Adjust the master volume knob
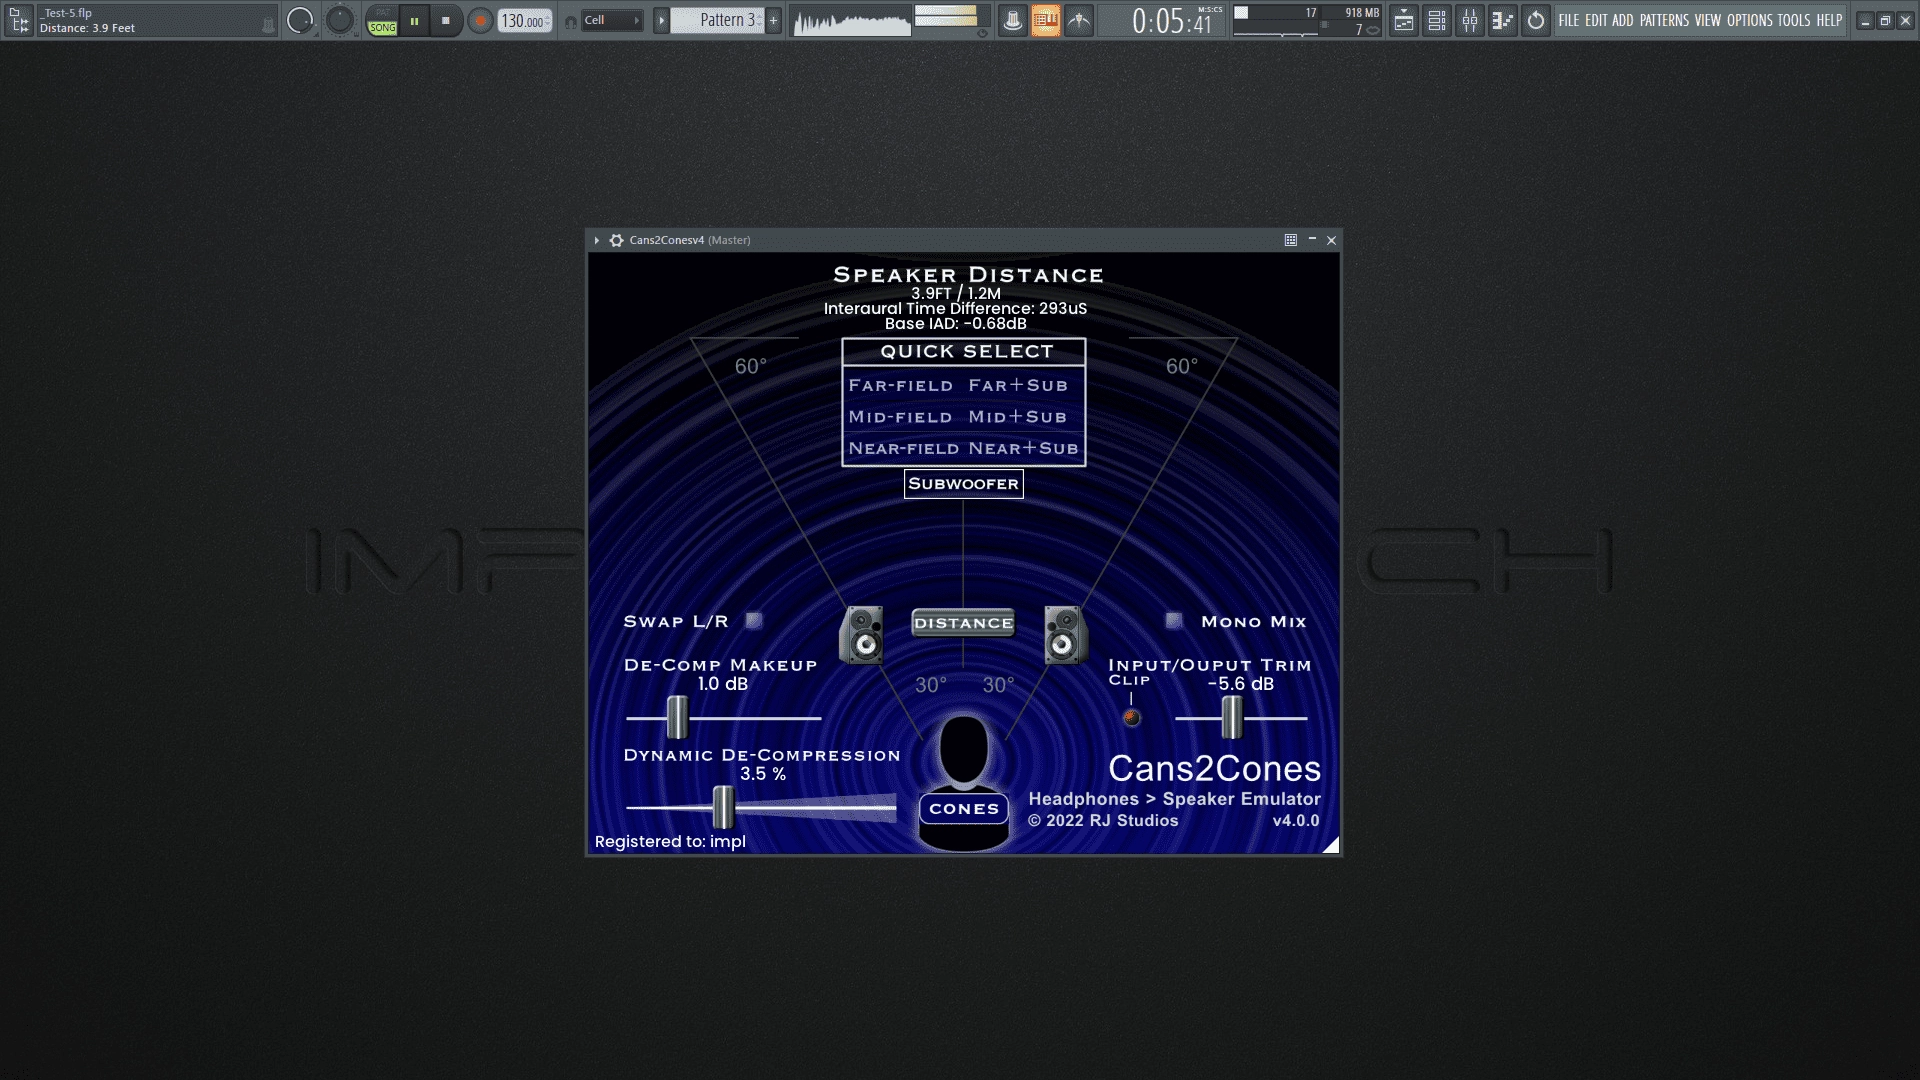1920x1080 pixels. tap(300, 20)
